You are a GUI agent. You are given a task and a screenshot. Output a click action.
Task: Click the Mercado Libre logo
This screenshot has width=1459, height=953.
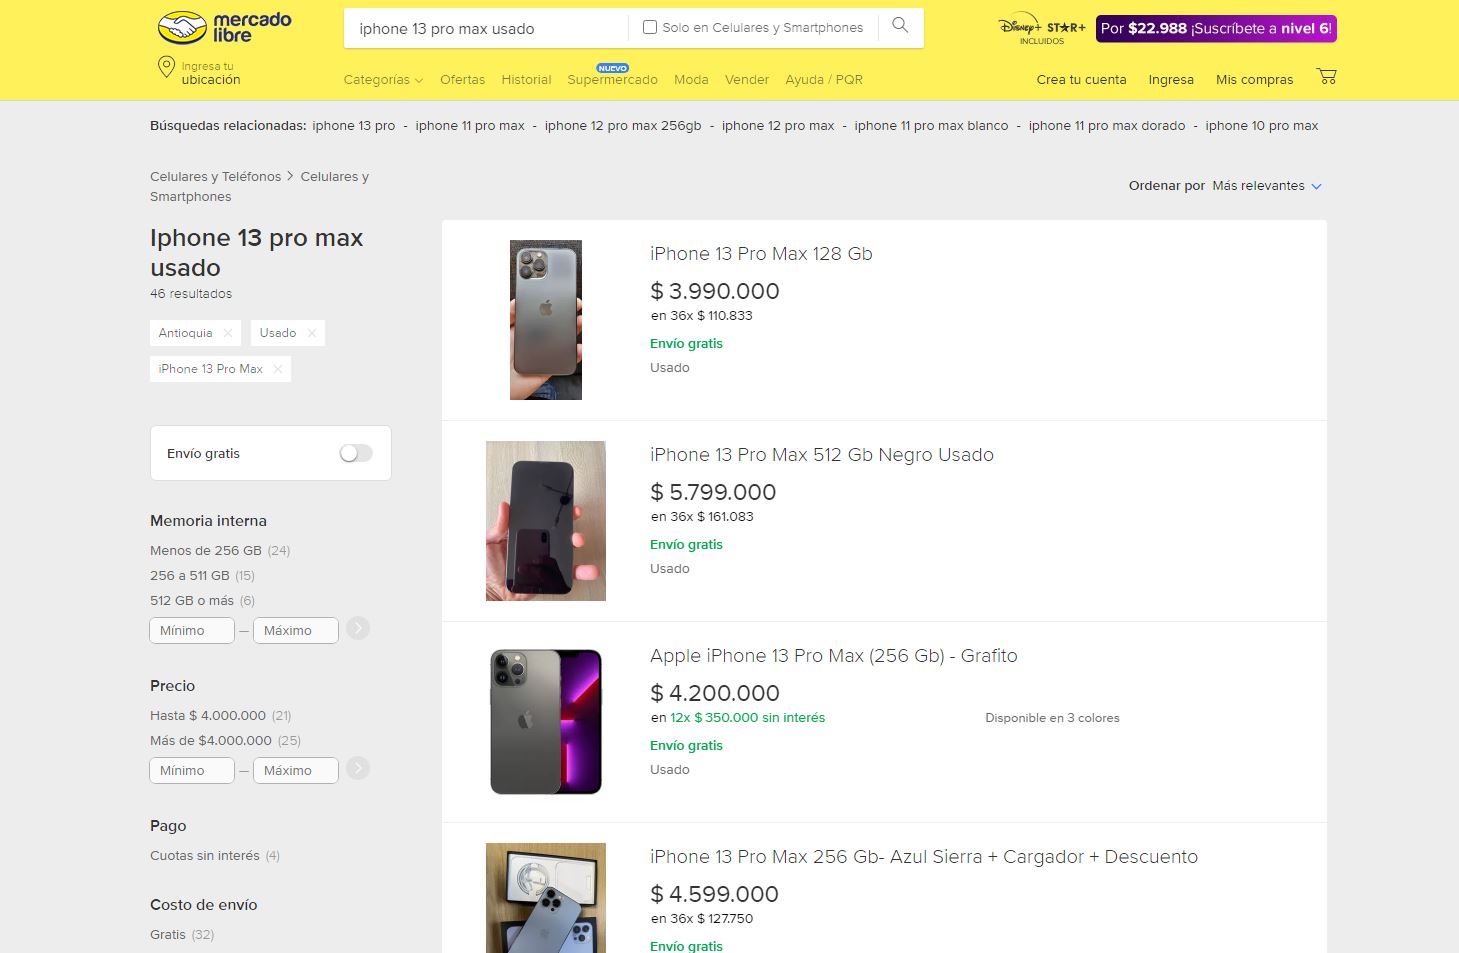(x=225, y=28)
